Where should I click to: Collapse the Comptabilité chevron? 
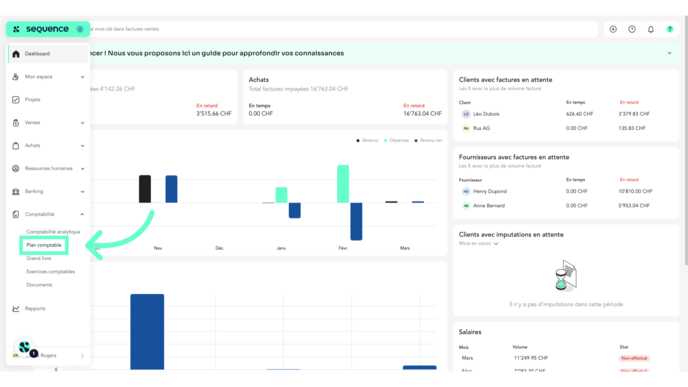coord(82,214)
